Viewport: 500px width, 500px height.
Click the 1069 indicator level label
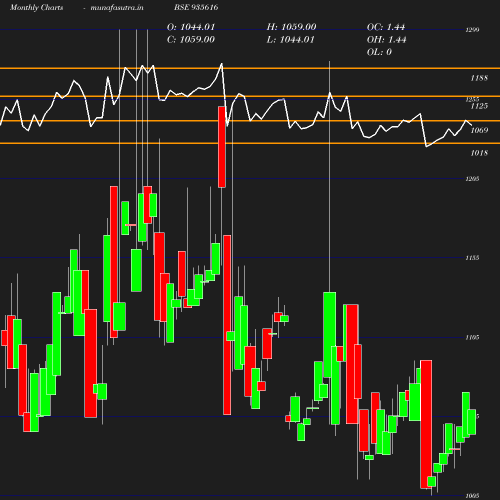(479, 130)
